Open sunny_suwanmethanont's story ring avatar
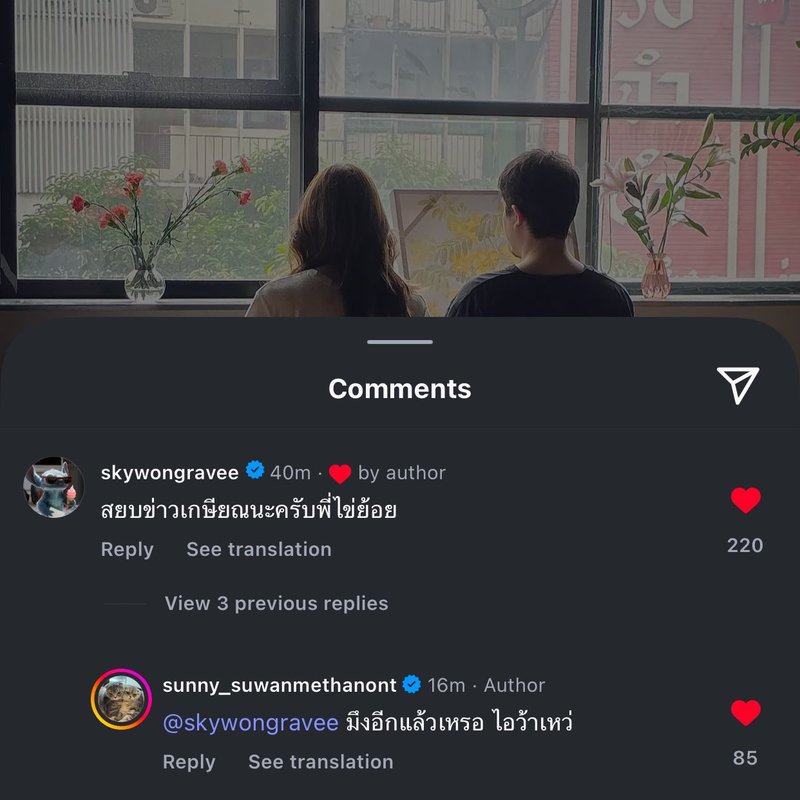 click(x=121, y=699)
